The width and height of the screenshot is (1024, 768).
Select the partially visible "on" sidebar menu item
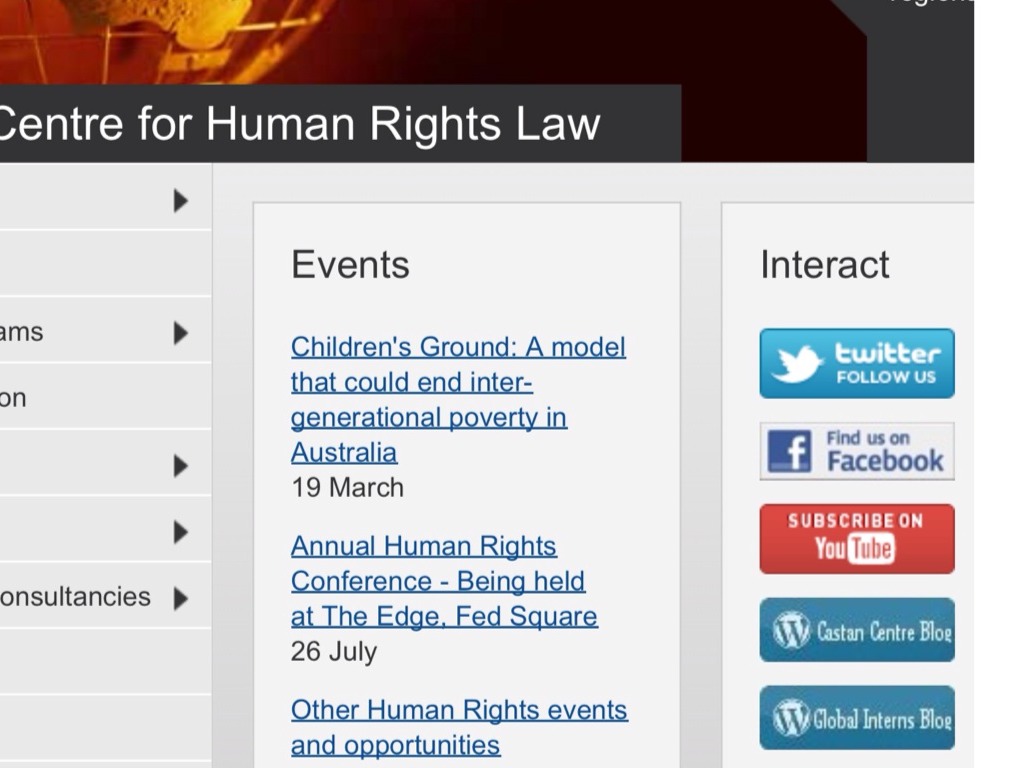click(13, 398)
